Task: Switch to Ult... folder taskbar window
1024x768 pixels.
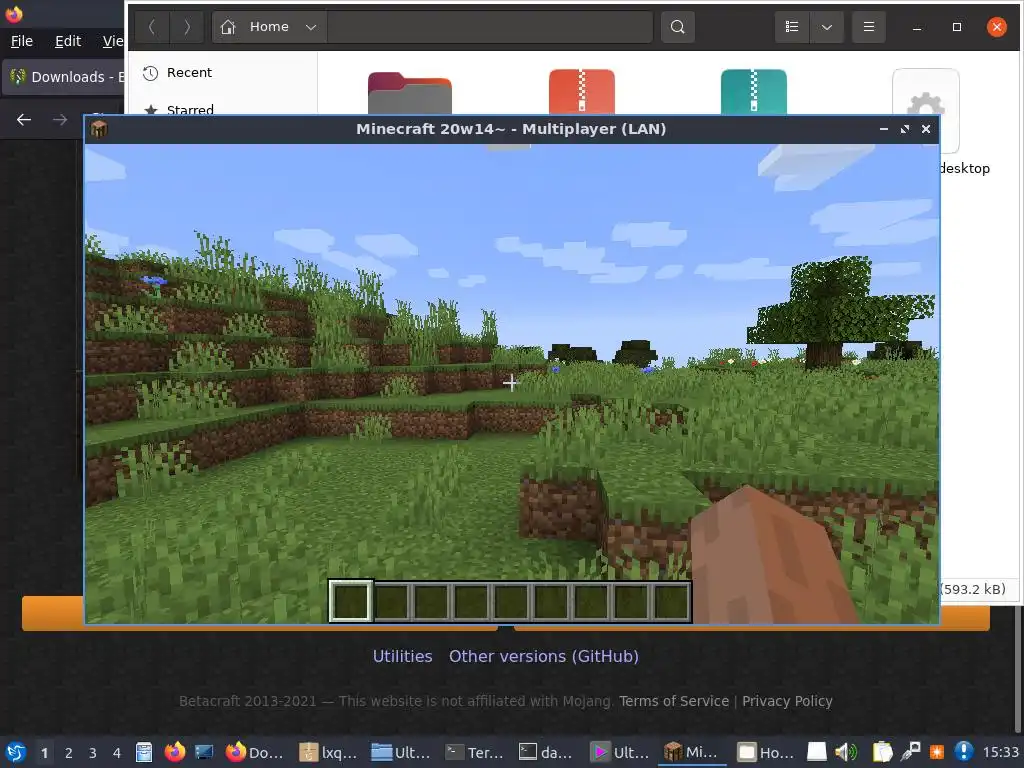Action: [x=401, y=752]
